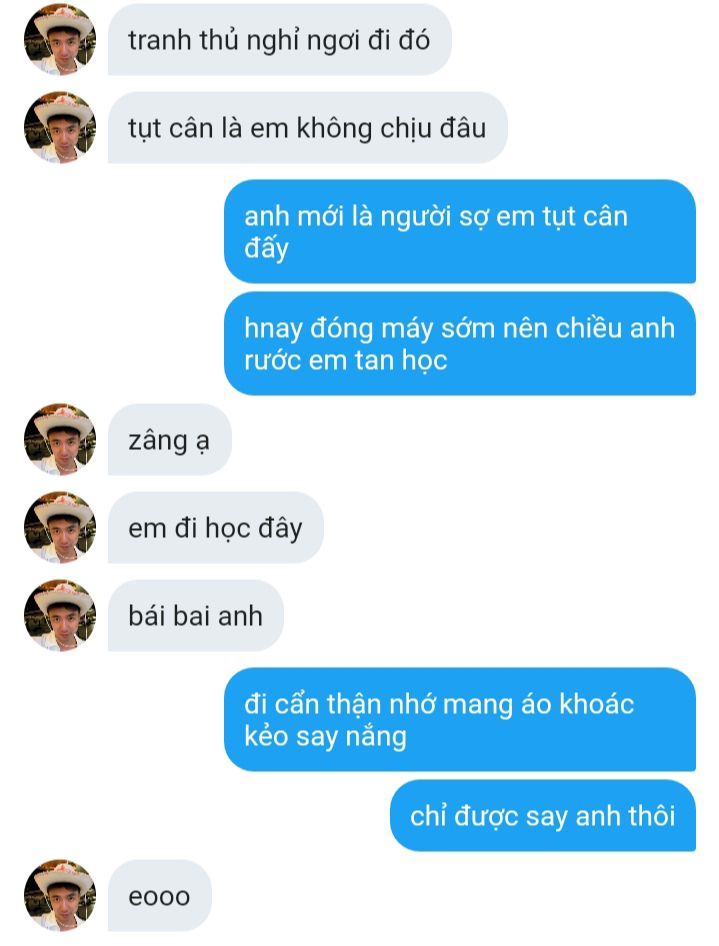Select the 'tụt cân là em không chịu đâu' bubble
Viewport: 719px width, 946px height.
(308, 127)
